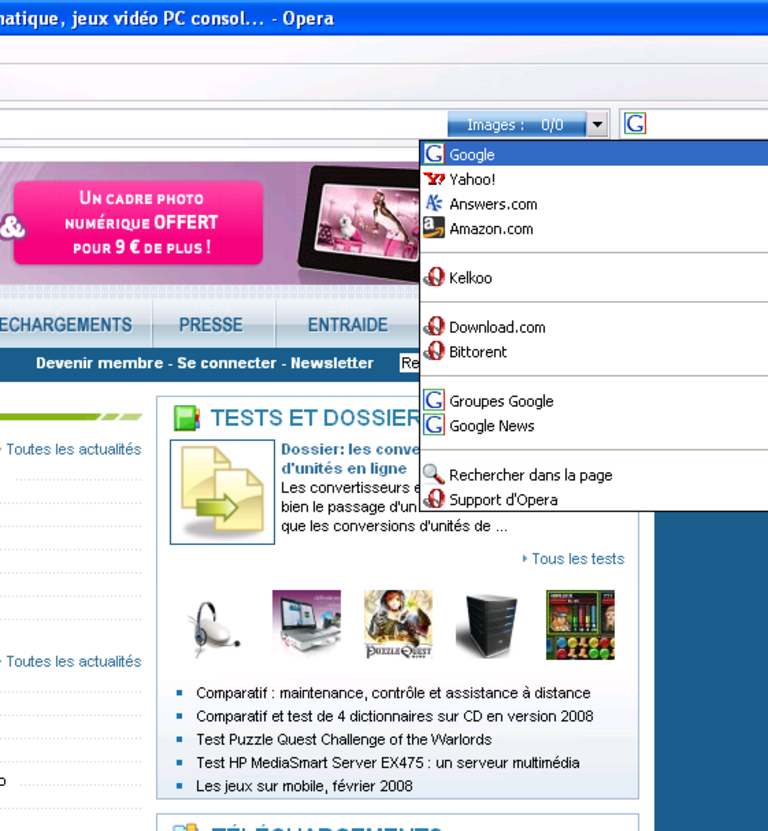
Task: Open the ENTRAIDE navigation tab
Action: pos(348,324)
